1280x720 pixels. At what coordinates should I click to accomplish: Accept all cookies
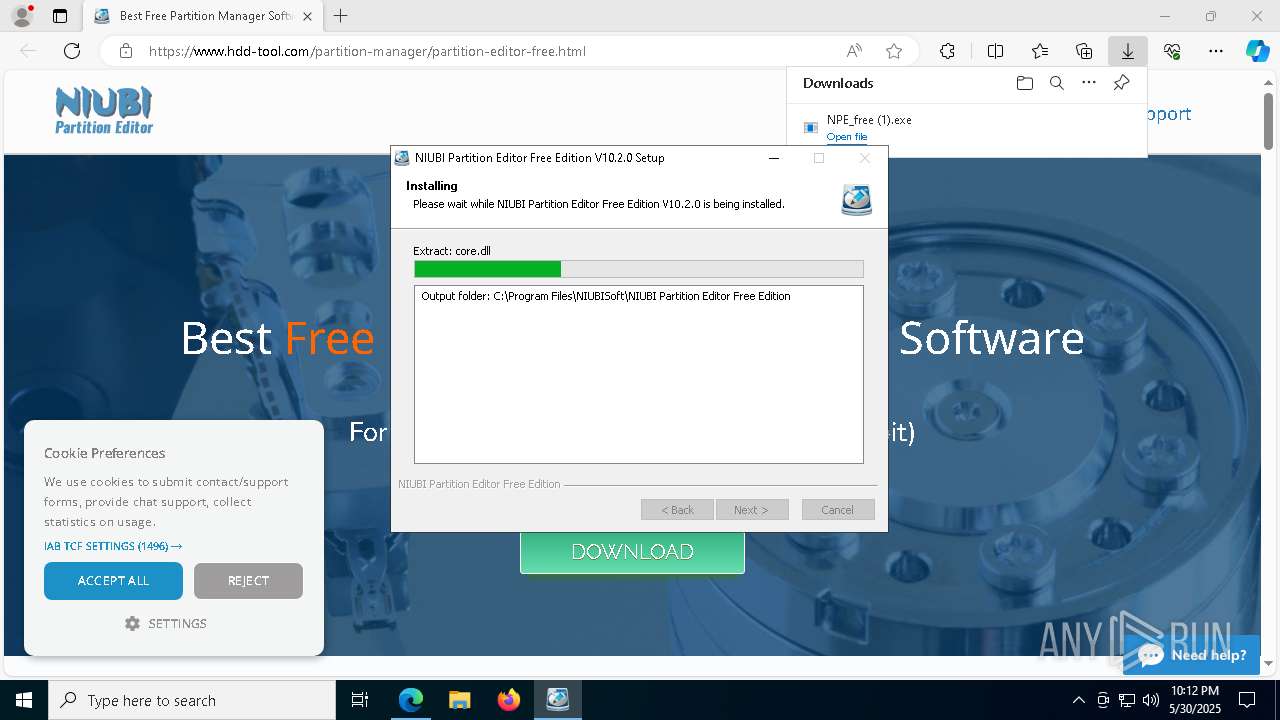tap(113, 581)
